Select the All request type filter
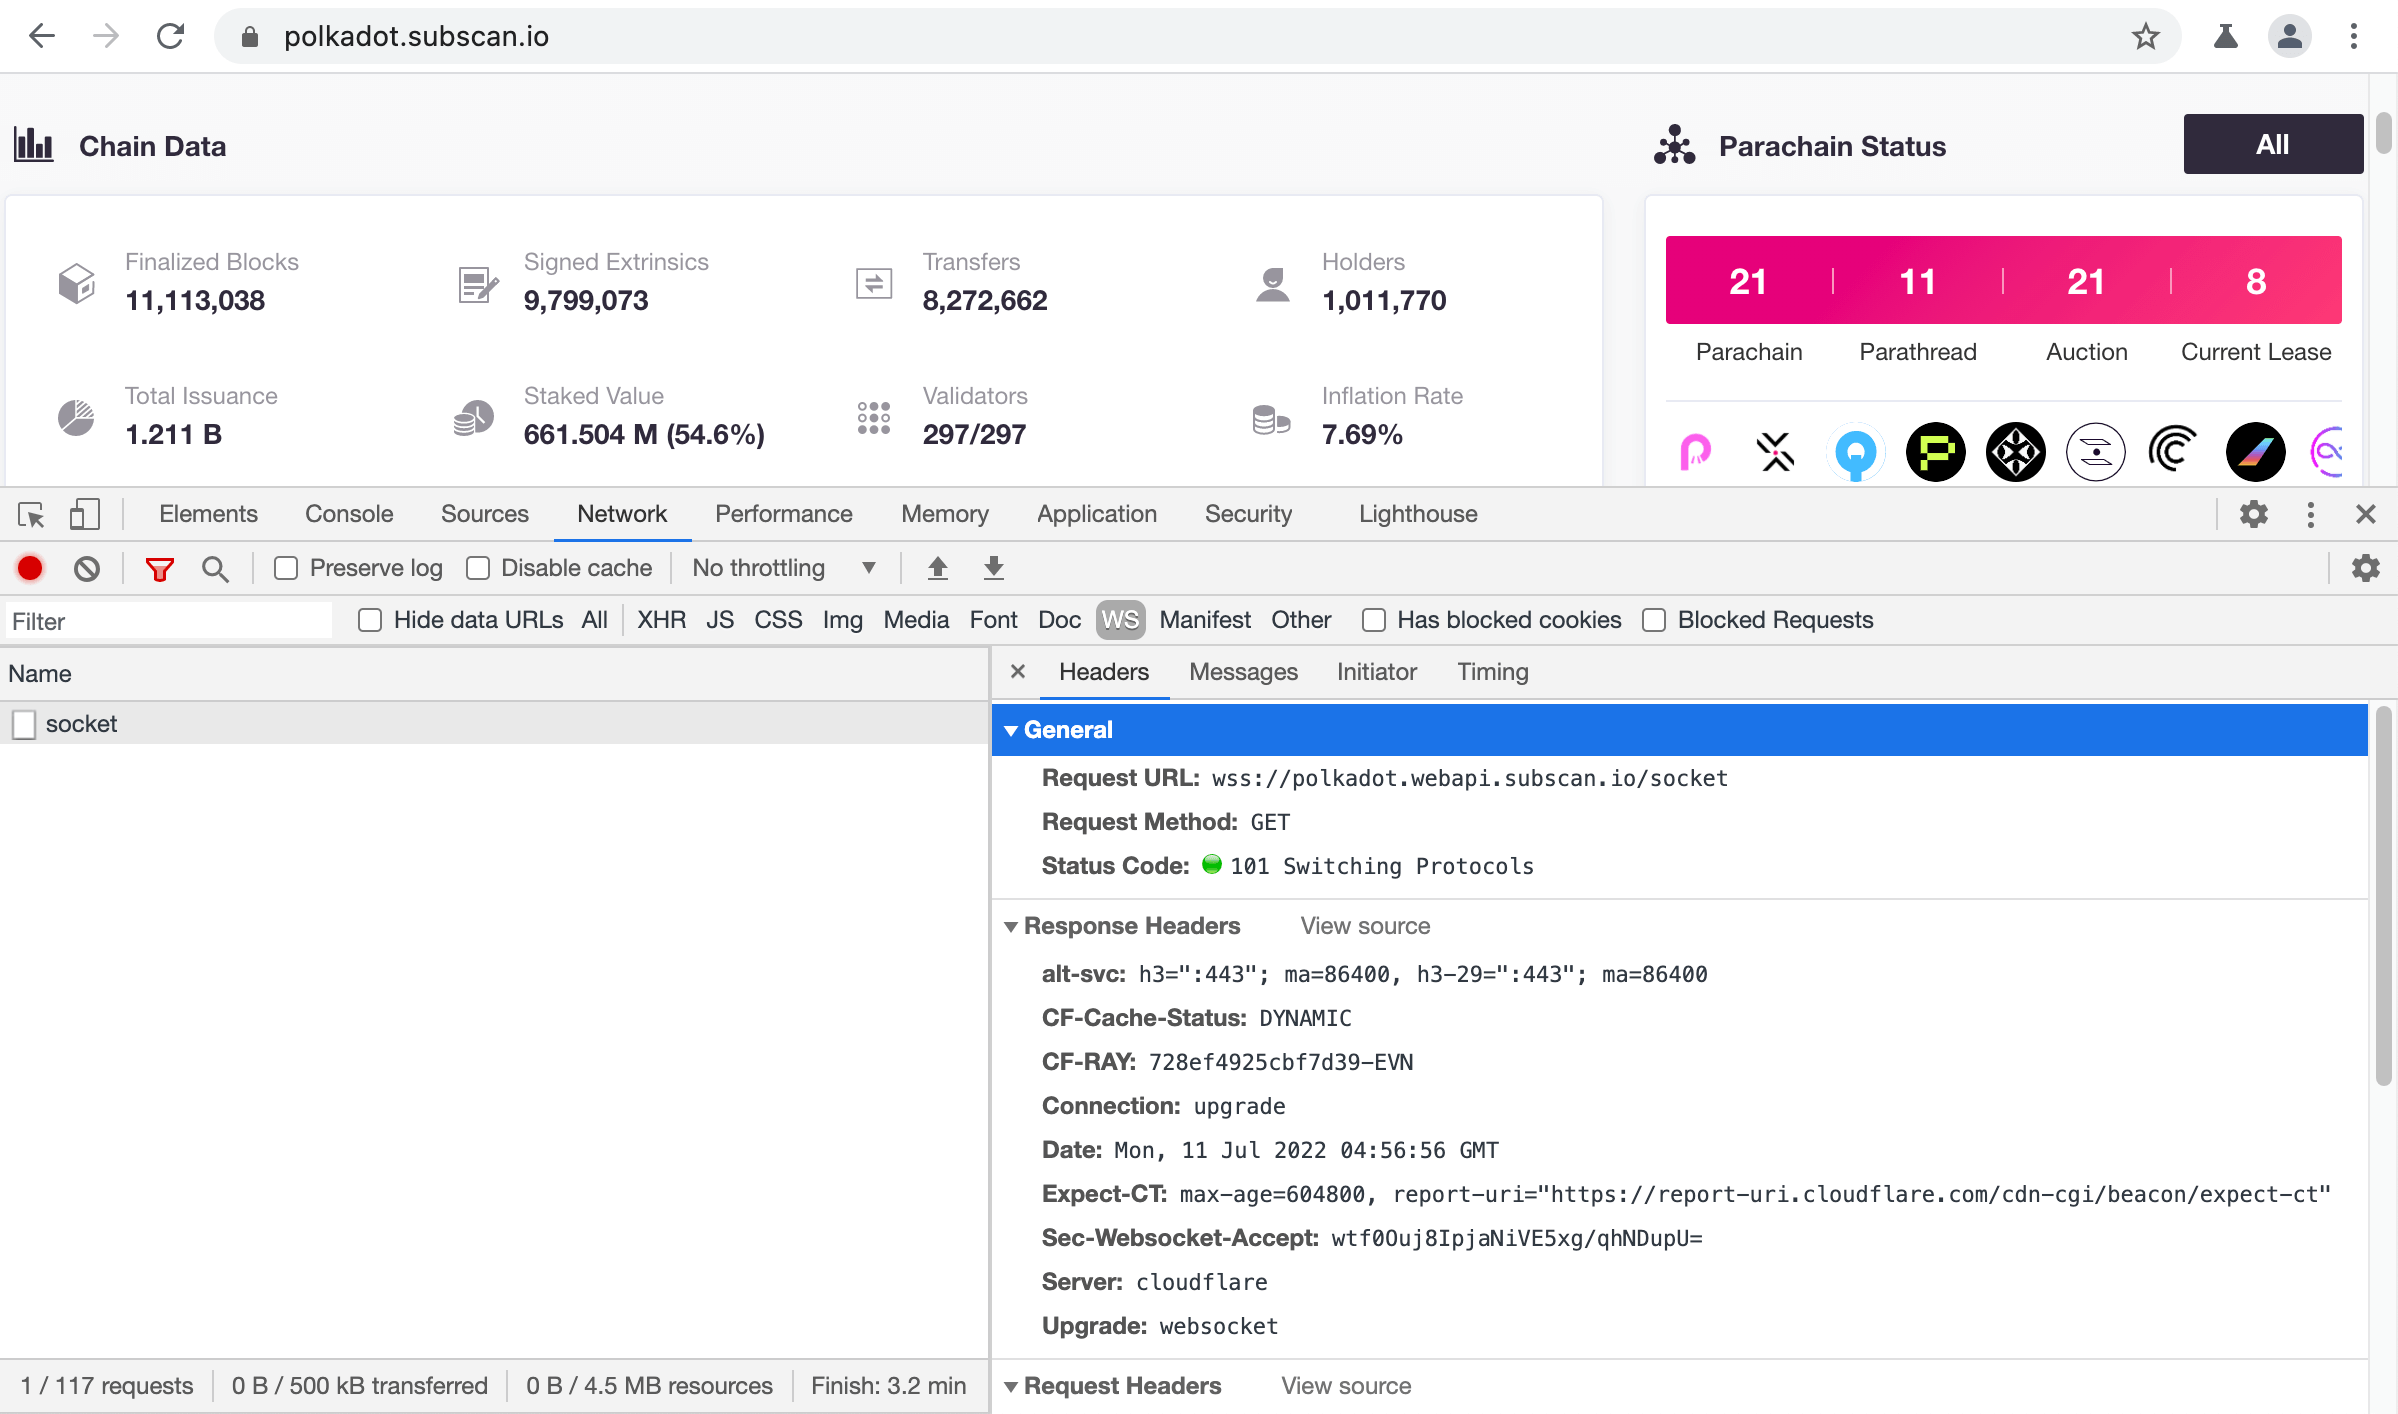 594,620
